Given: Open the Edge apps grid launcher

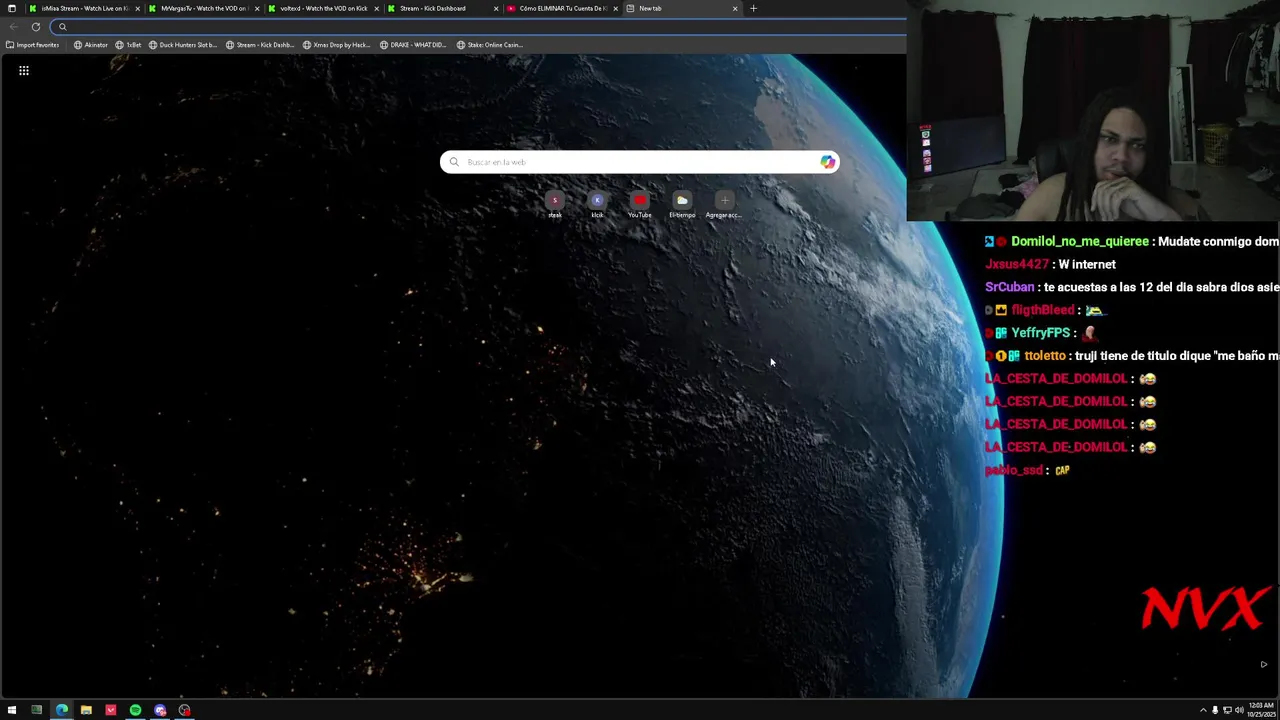Looking at the screenshot, I should 24,71.
